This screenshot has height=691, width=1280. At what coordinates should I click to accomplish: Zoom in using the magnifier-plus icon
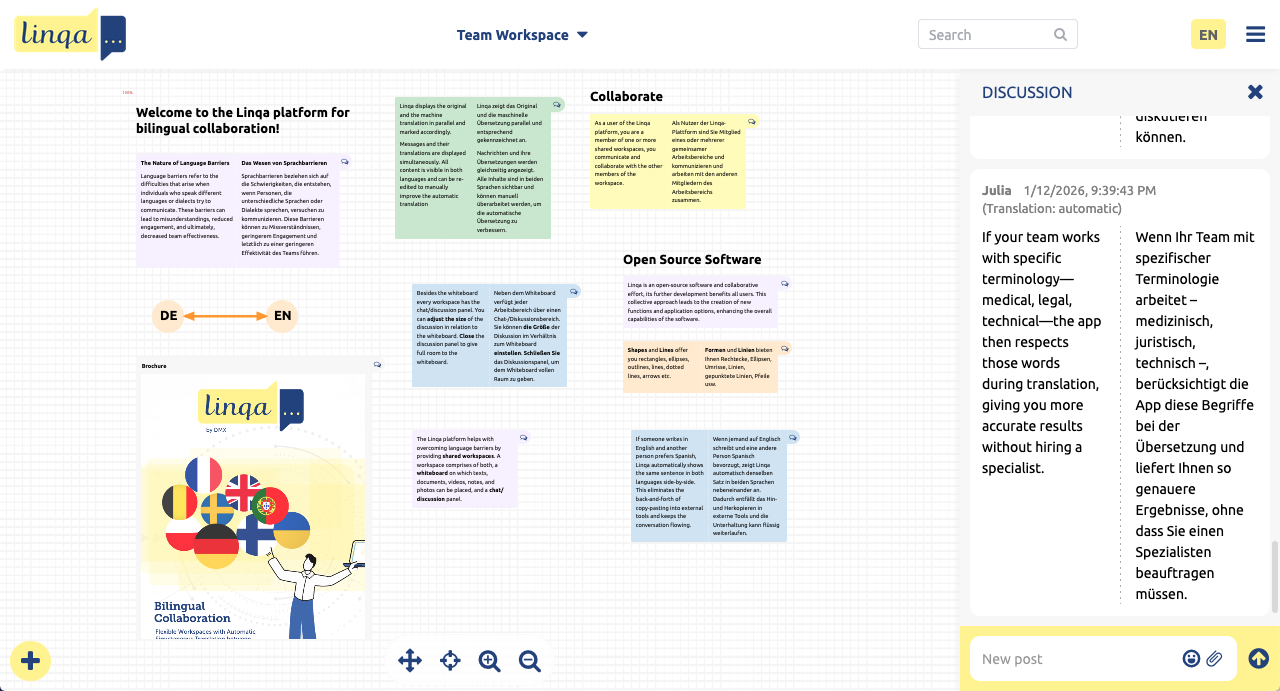coord(490,660)
